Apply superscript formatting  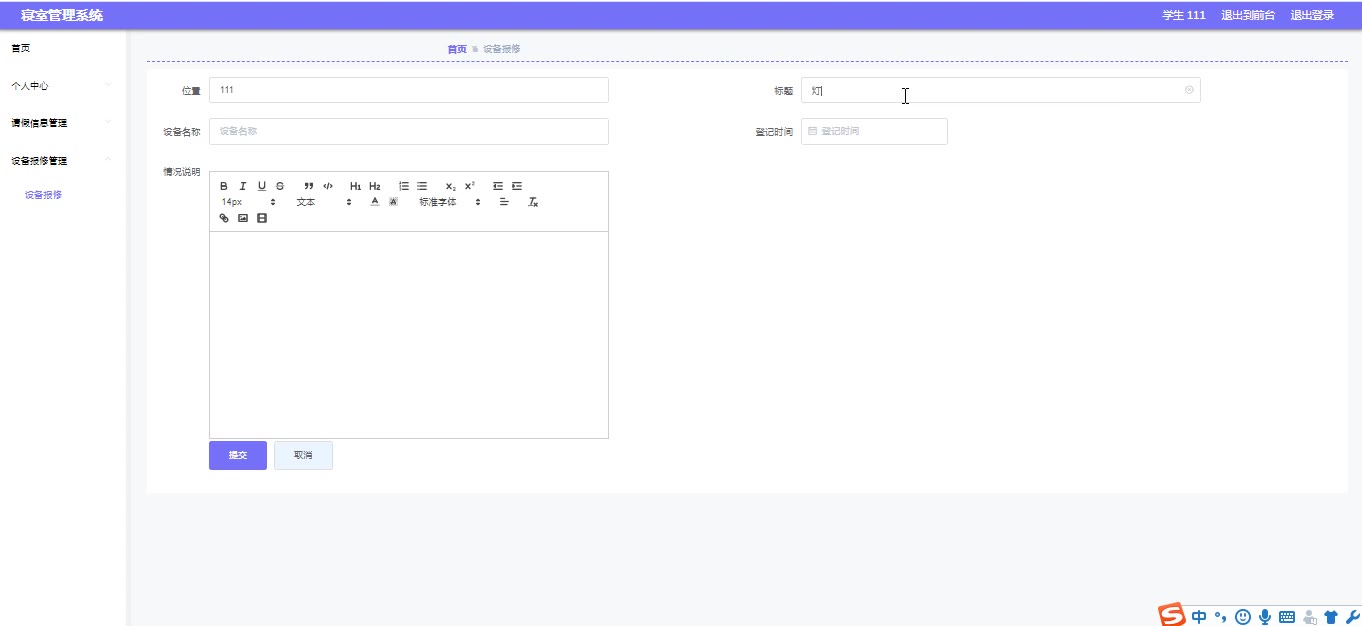pyautogui.click(x=470, y=186)
